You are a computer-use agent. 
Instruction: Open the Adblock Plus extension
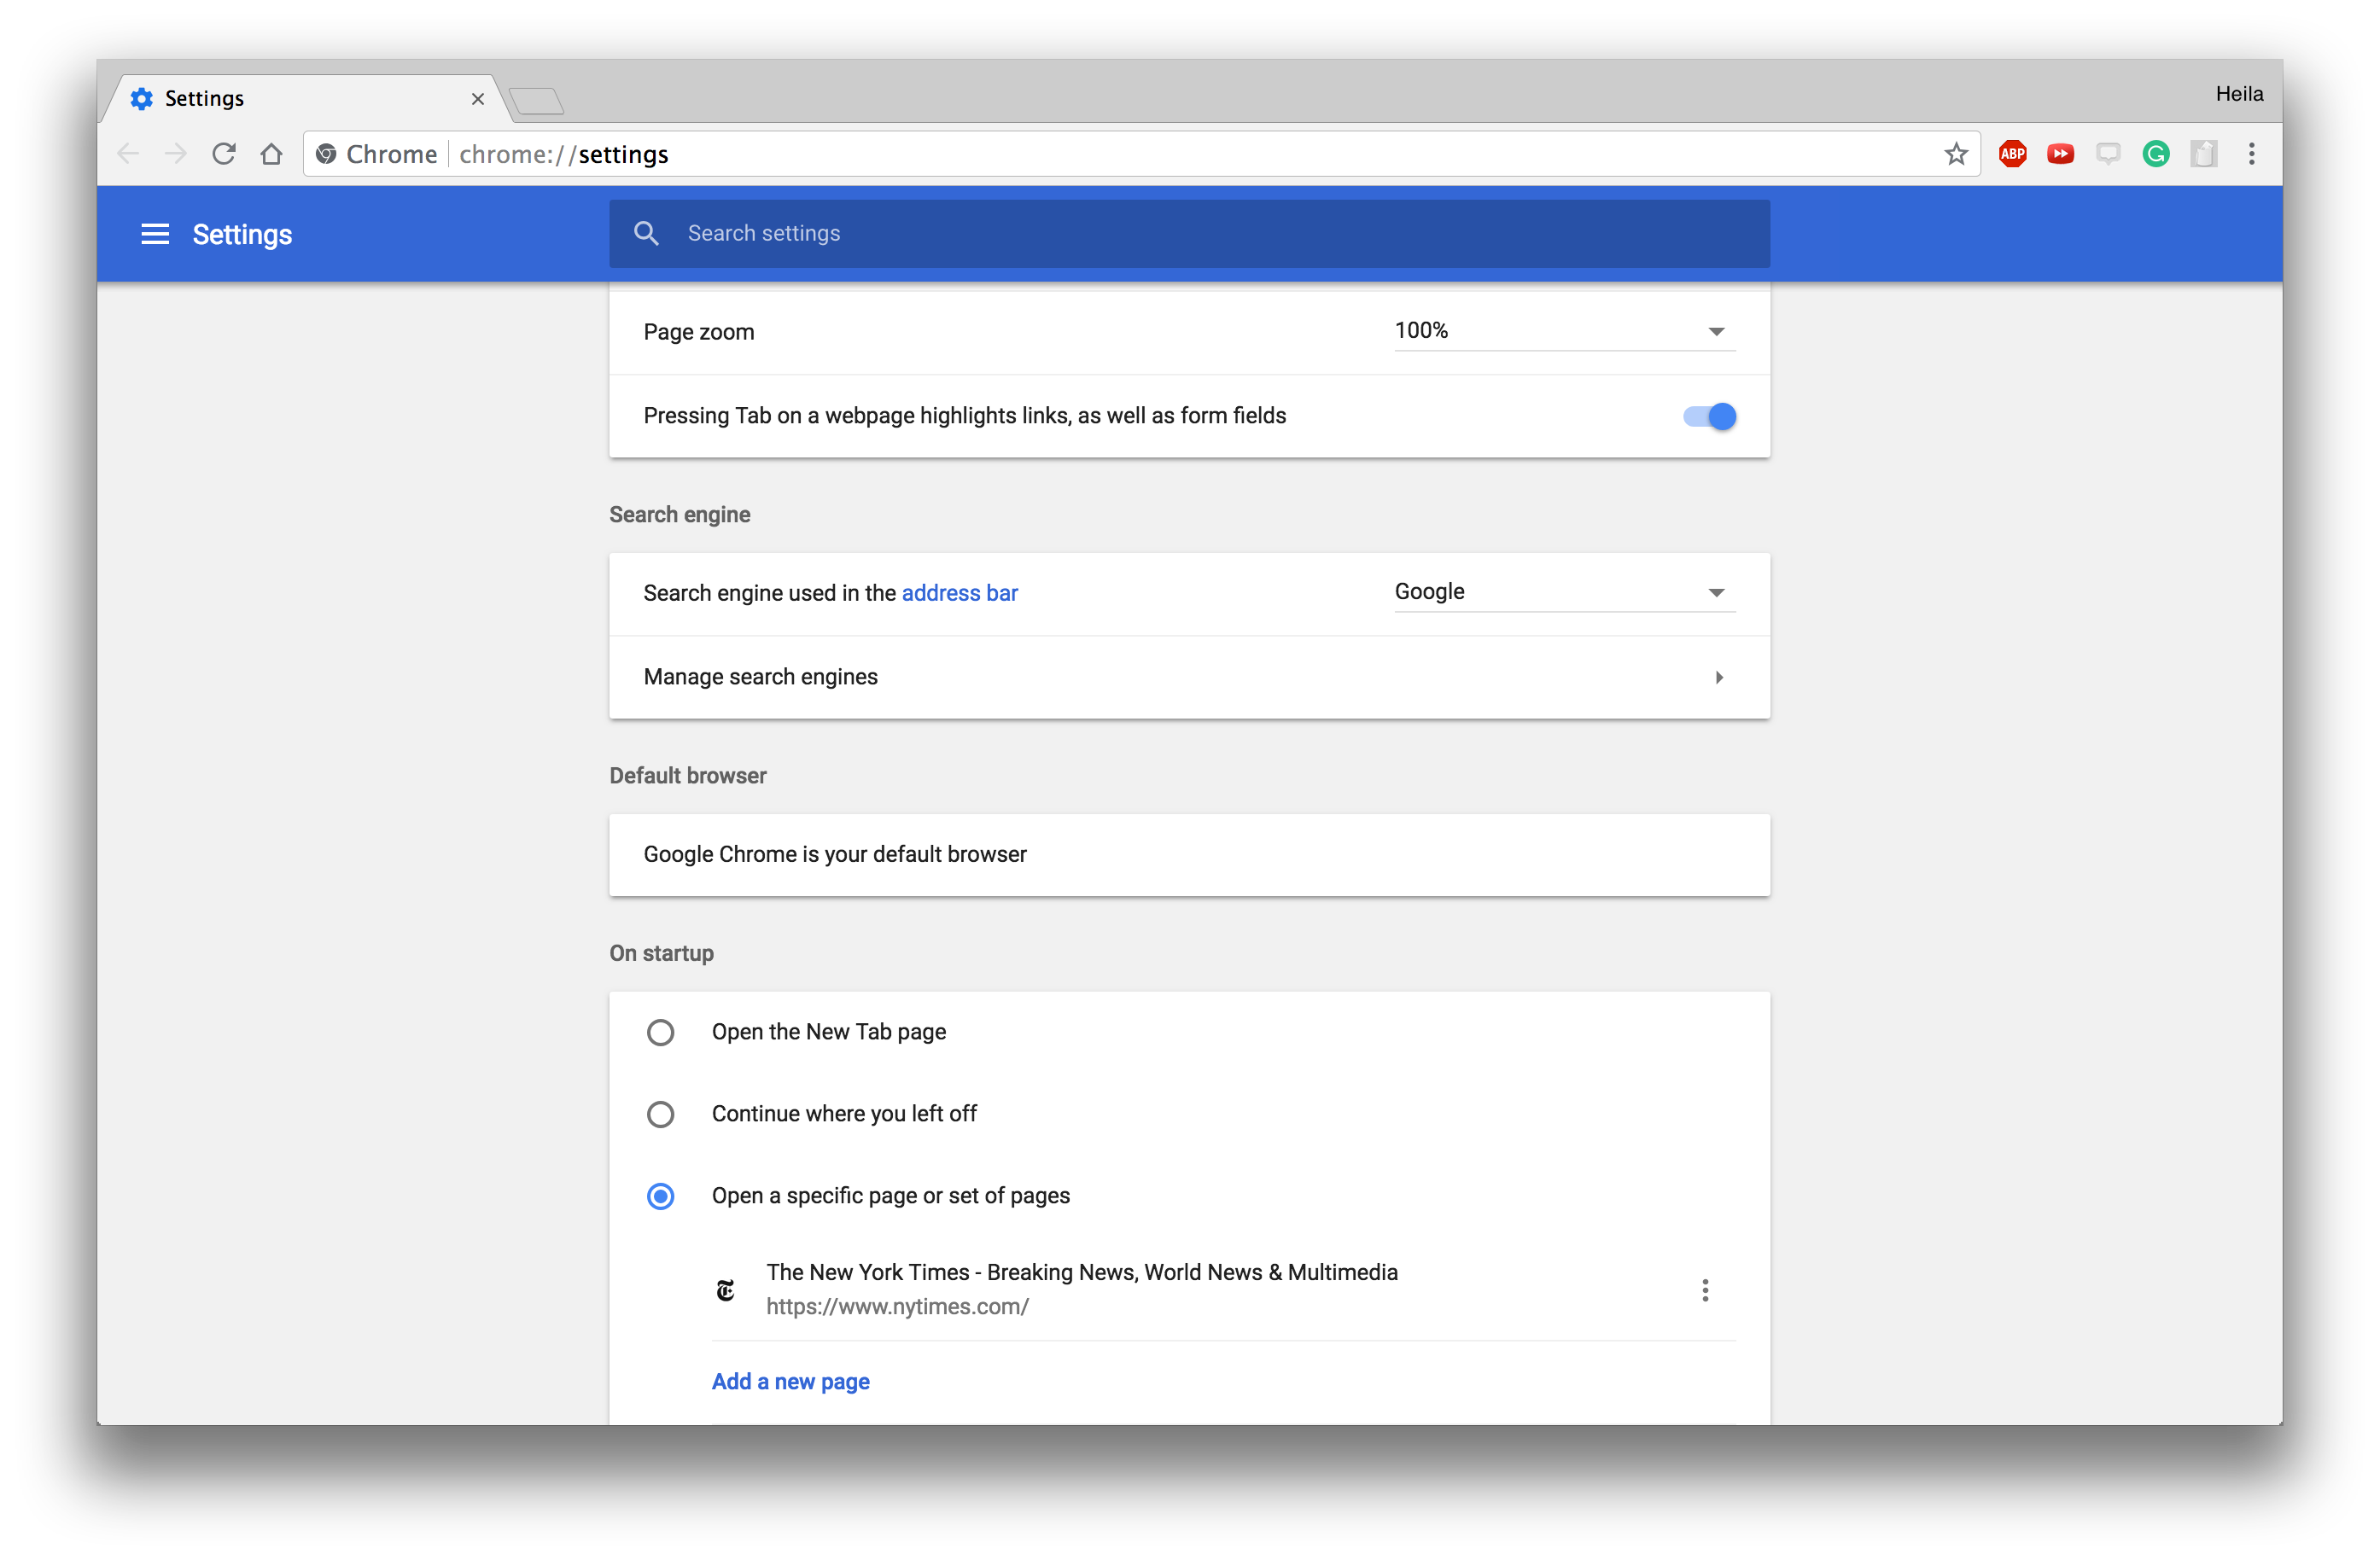2012,154
